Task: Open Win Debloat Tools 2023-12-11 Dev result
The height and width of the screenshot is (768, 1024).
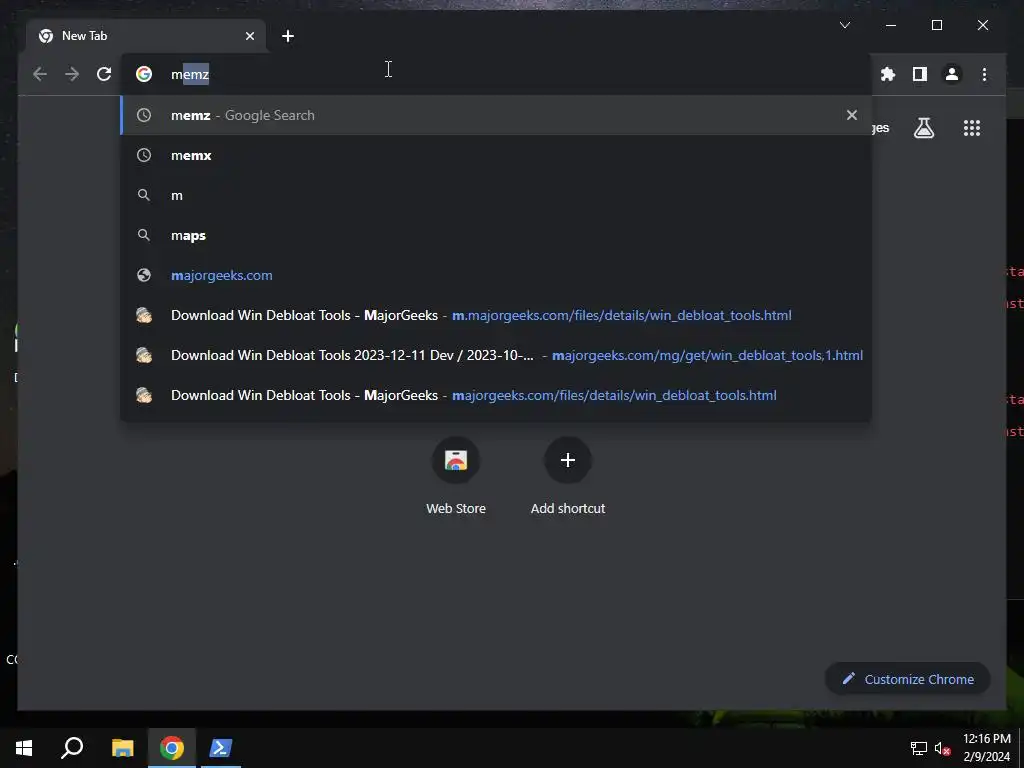Action: [x=496, y=355]
